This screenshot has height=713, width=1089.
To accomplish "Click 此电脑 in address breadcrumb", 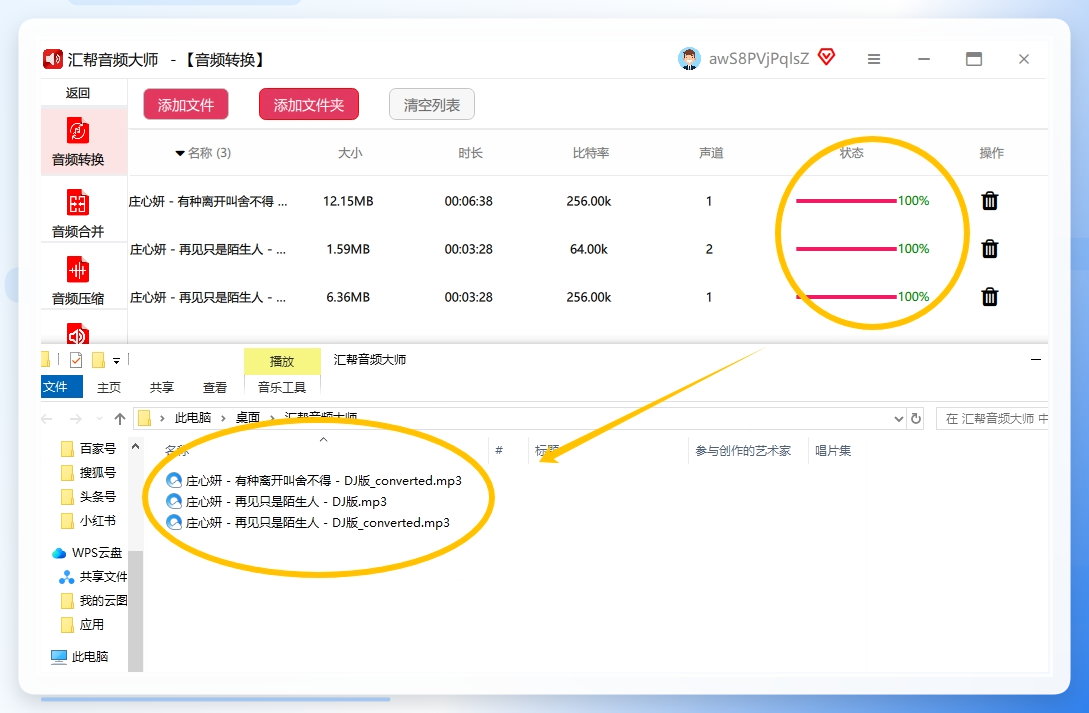I will click(192, 418).
